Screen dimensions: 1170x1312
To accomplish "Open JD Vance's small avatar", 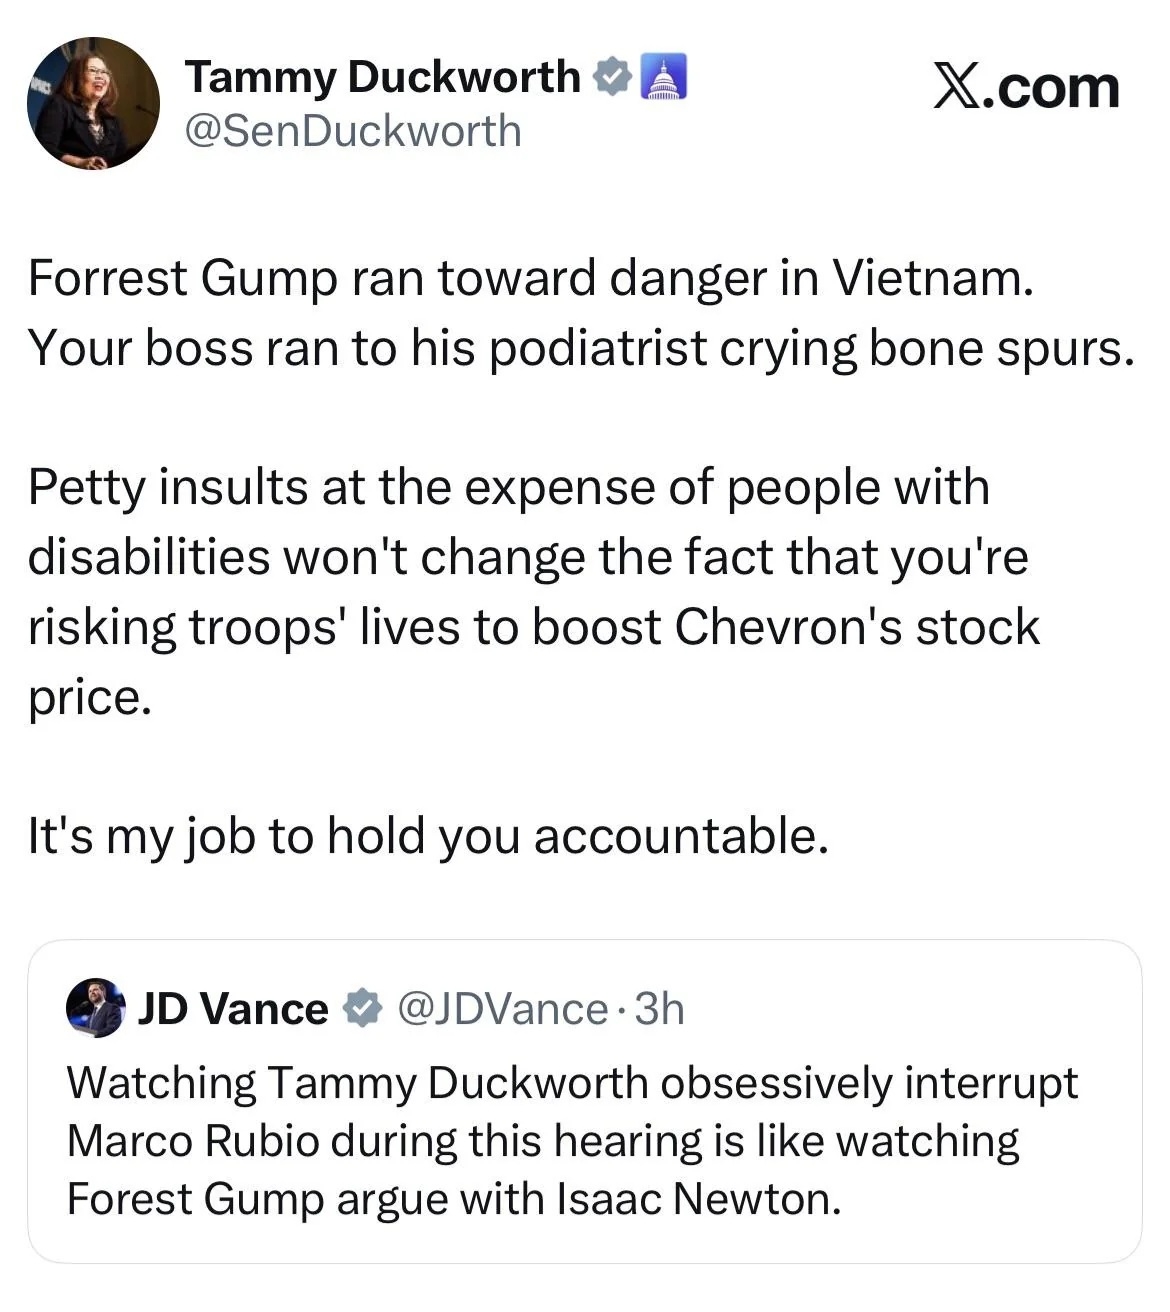I will click(96, 1008).
